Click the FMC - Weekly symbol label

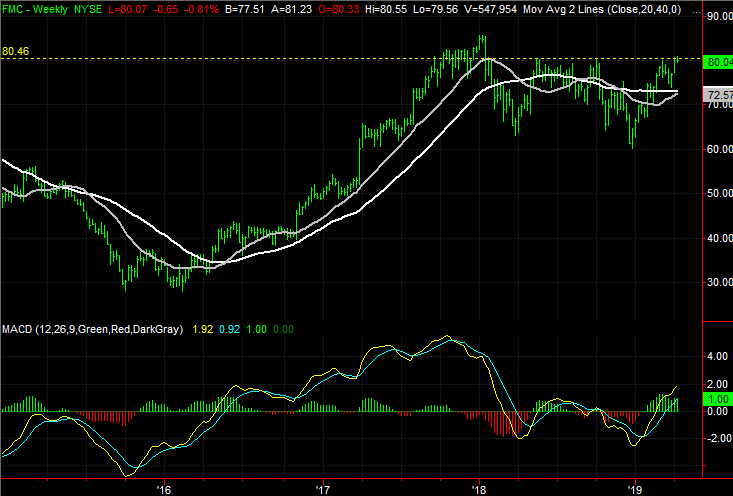coord(35,9)
